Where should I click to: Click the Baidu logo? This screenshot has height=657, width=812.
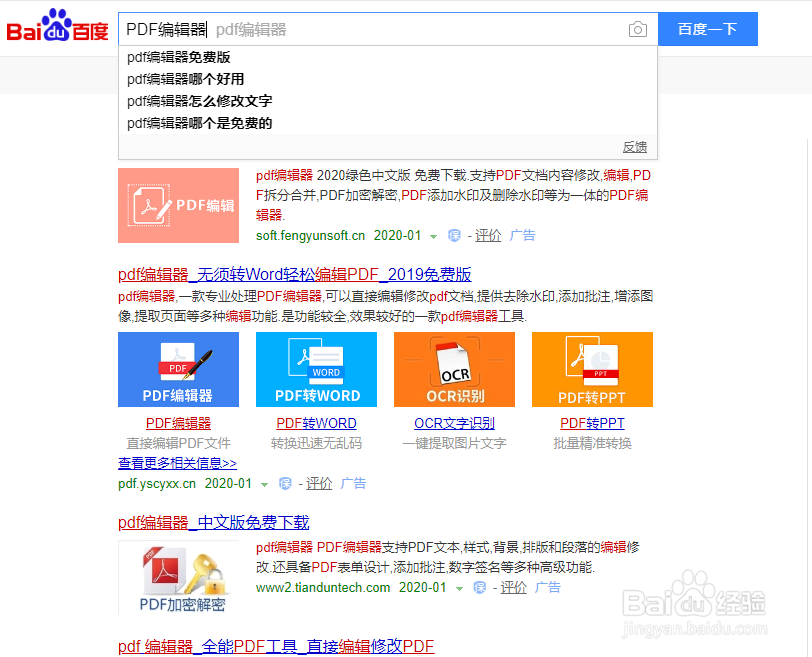(57, 26)
